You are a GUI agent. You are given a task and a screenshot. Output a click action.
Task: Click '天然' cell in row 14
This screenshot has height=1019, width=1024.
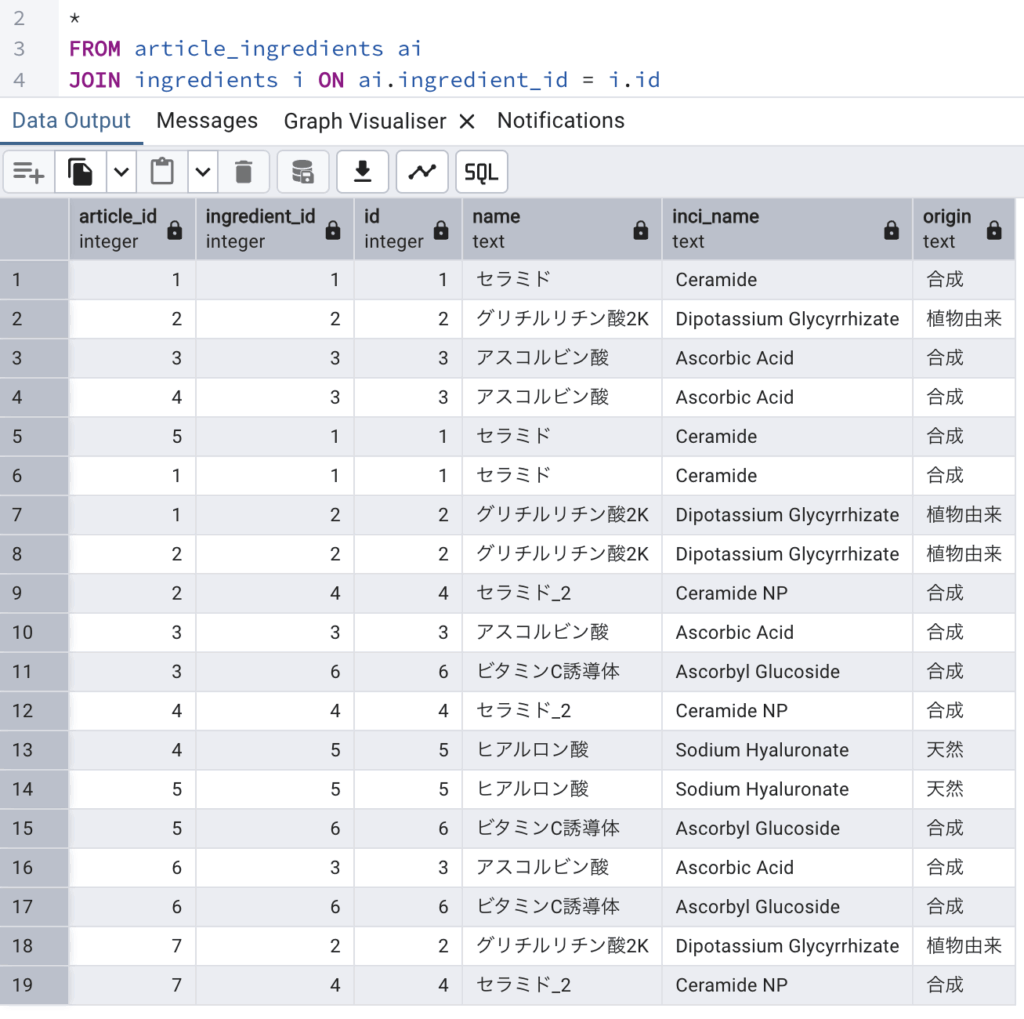pyautogui.click(x=963, y=789)
